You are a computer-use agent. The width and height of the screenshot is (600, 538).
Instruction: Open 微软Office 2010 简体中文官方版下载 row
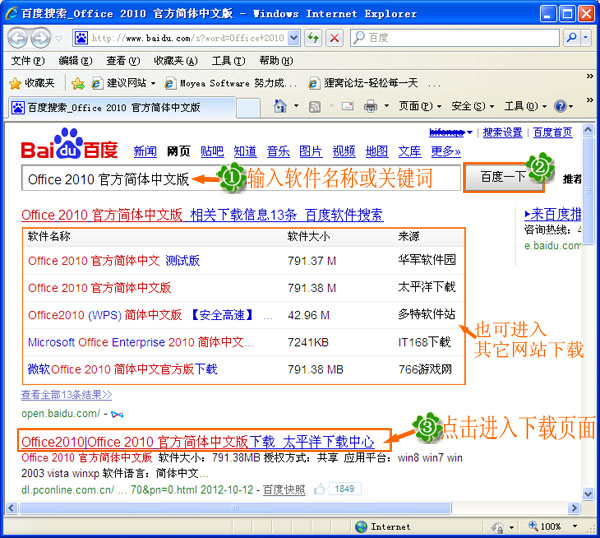(x=122, y=369)
